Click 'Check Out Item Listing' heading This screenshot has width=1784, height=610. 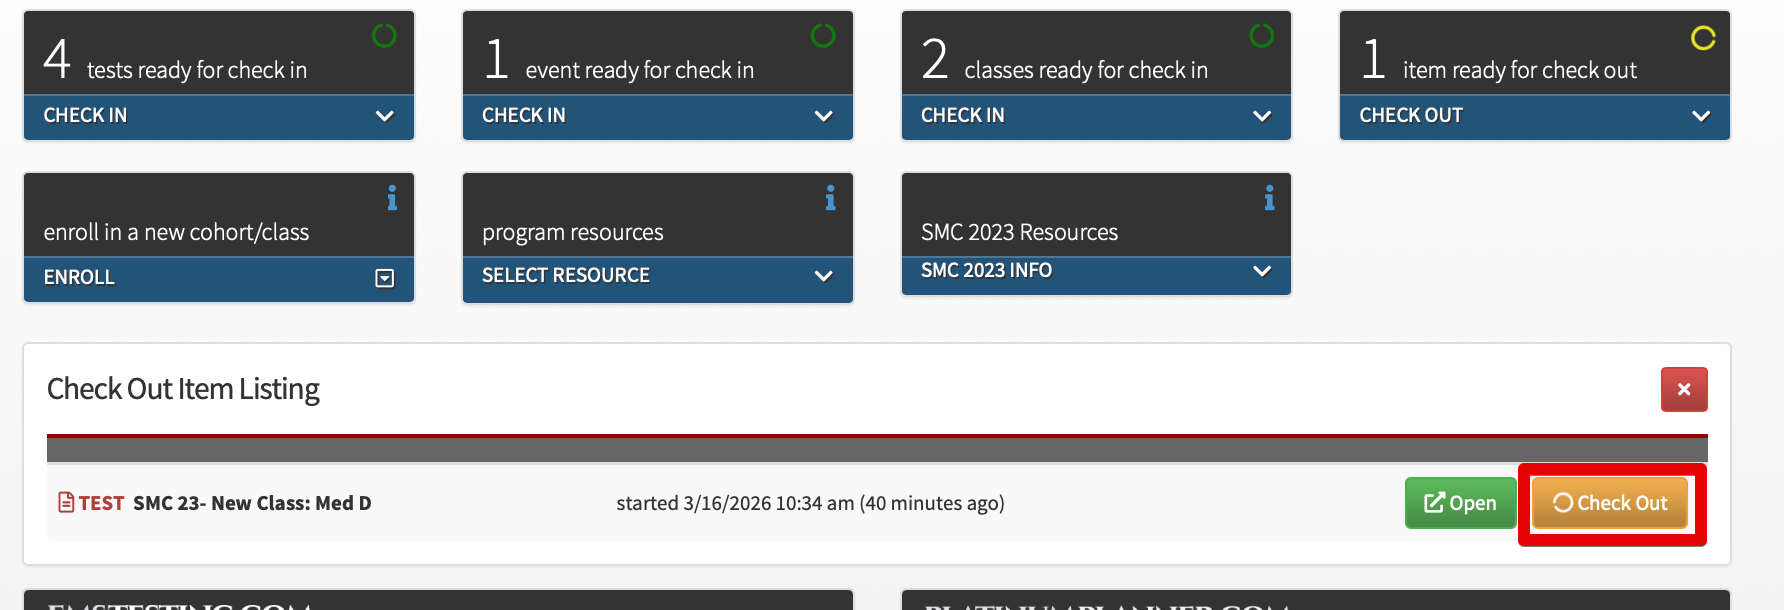(x=183, y=389)
